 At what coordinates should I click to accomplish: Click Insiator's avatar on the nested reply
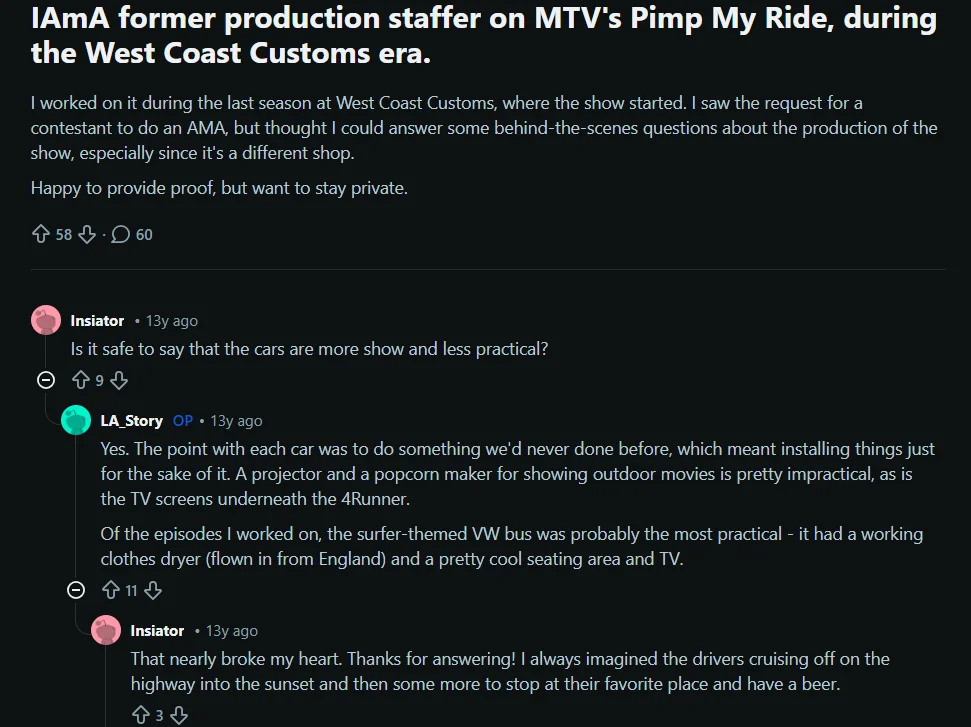pyautogui.click(x=106, y=631)
